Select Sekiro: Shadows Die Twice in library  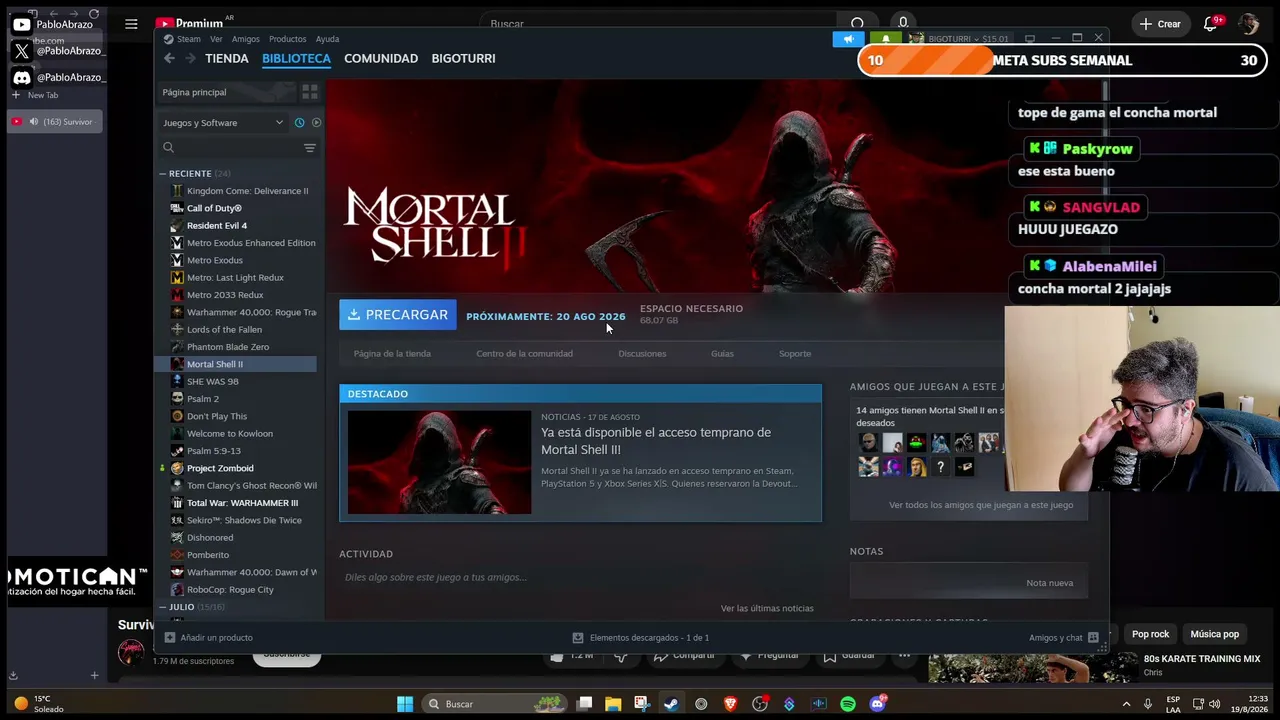[244, 520]
